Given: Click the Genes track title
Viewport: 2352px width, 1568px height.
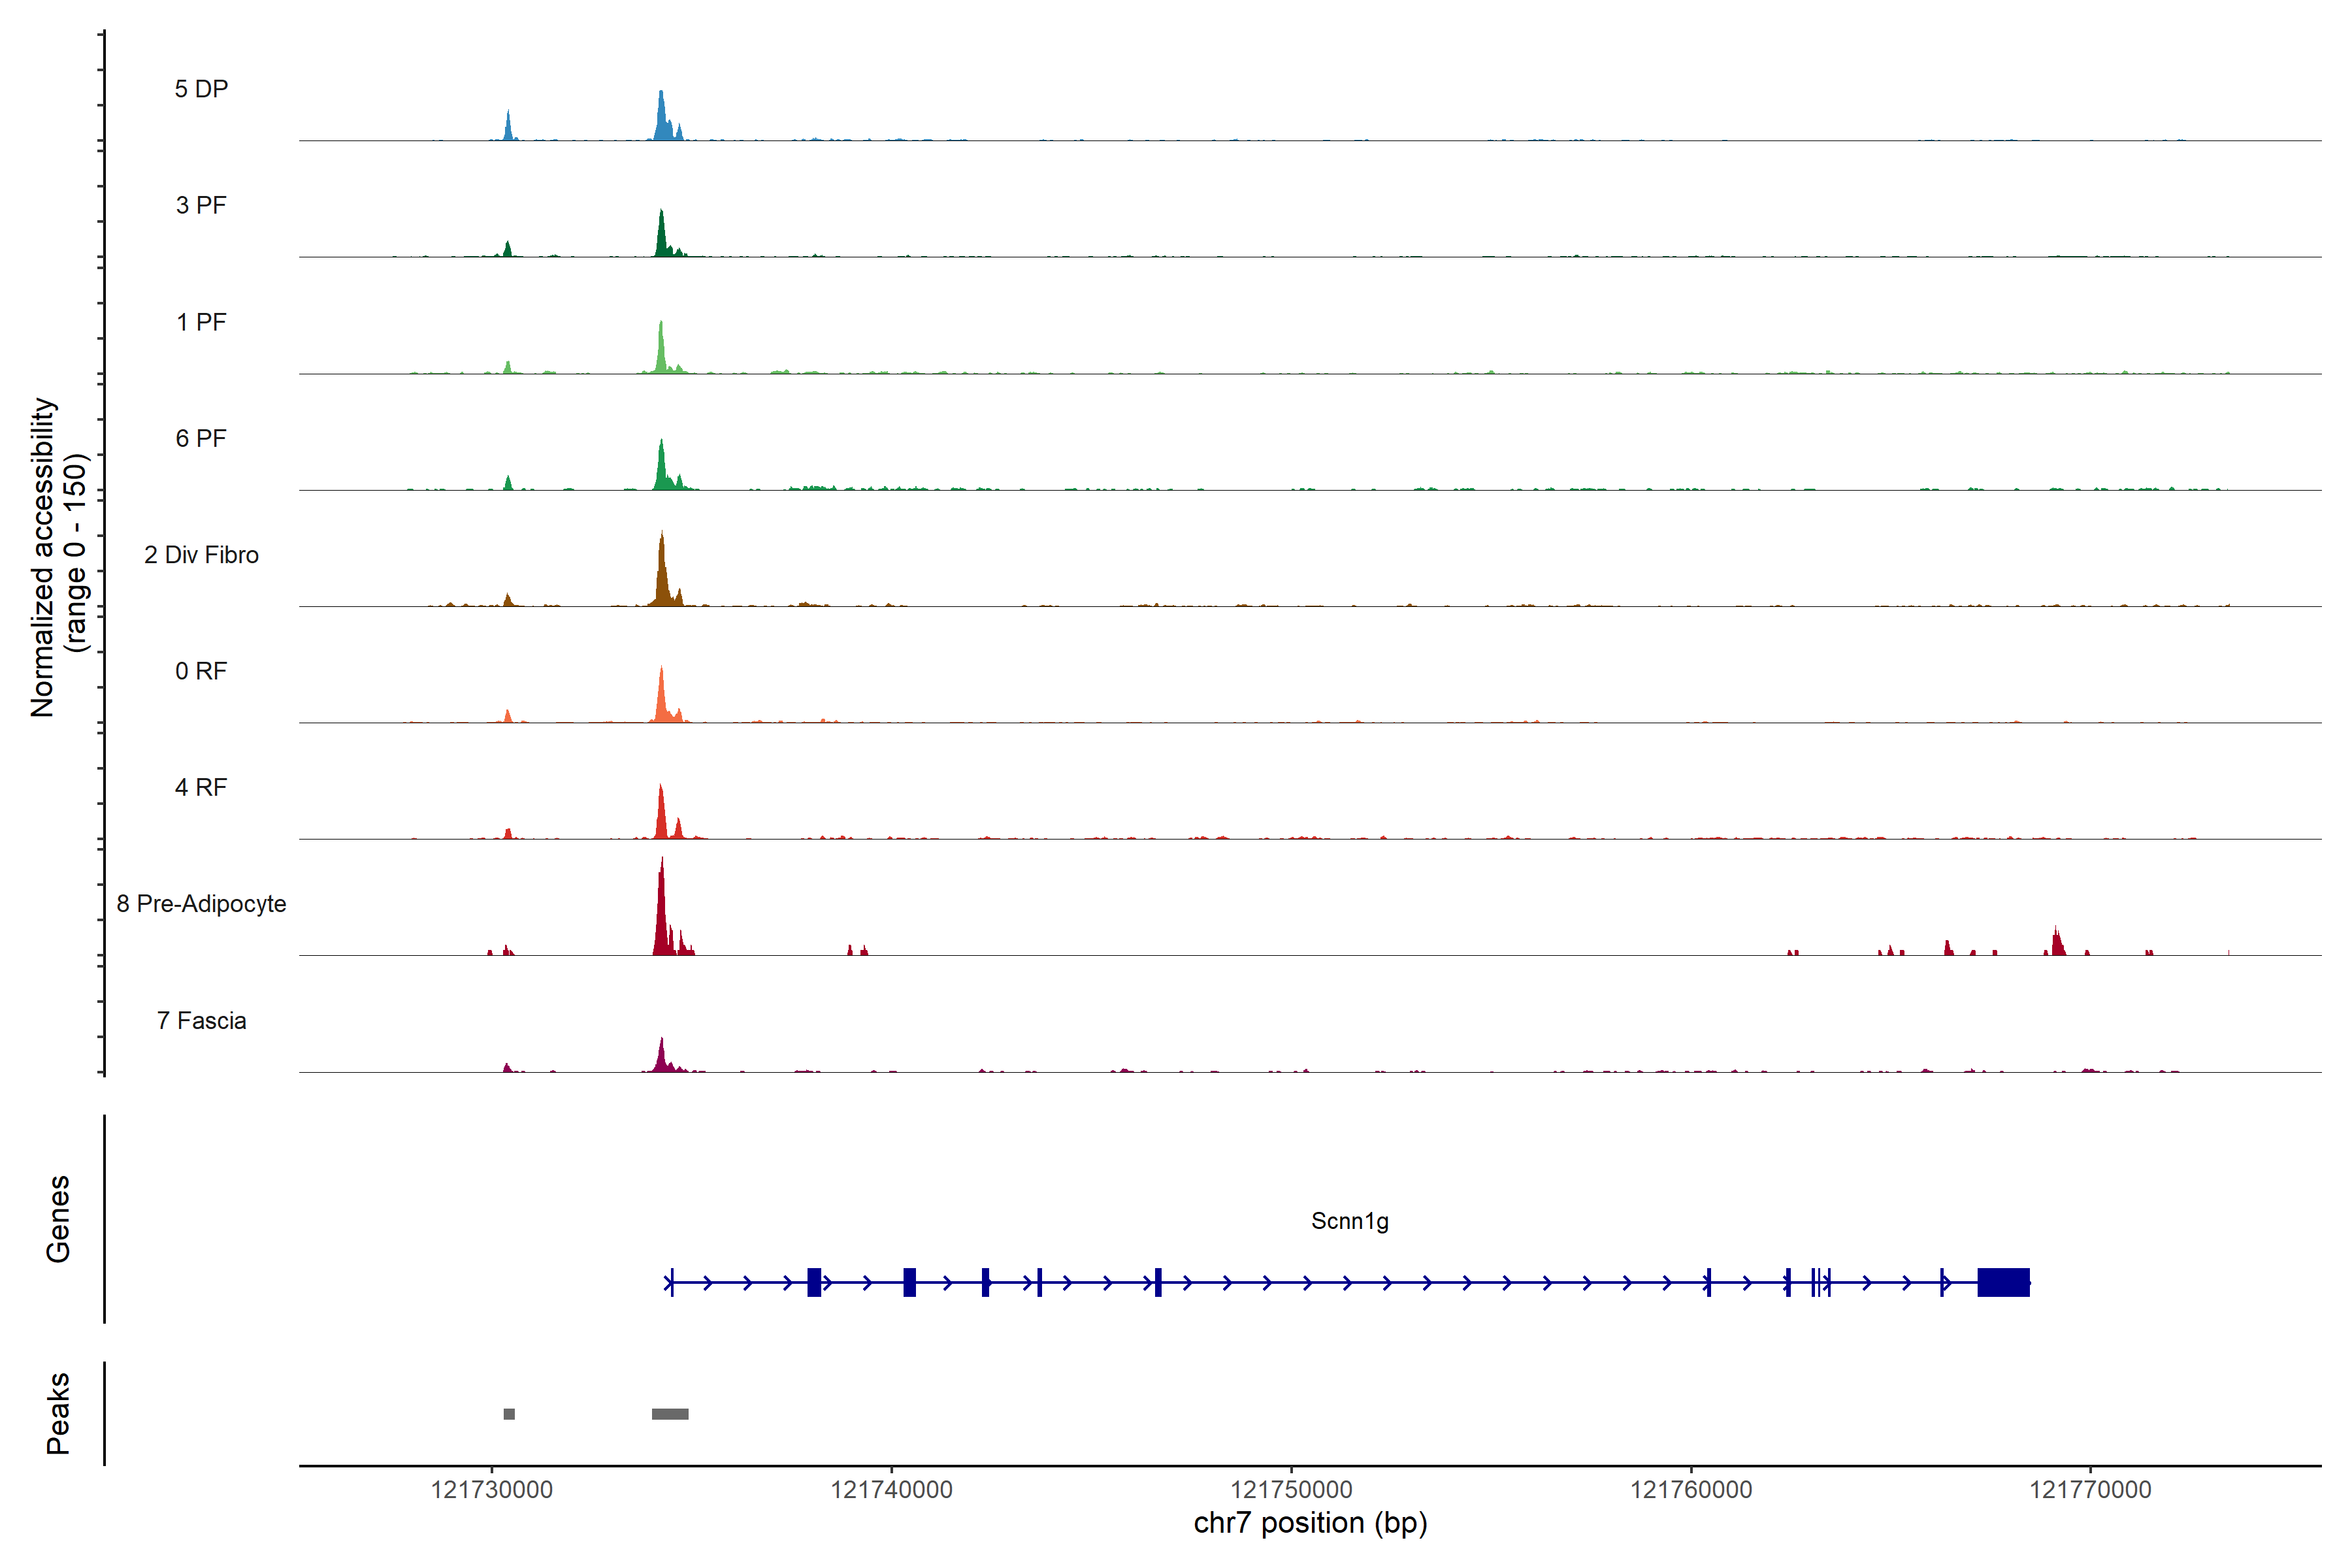Looking at the screenshot, I should [58, 1219].
